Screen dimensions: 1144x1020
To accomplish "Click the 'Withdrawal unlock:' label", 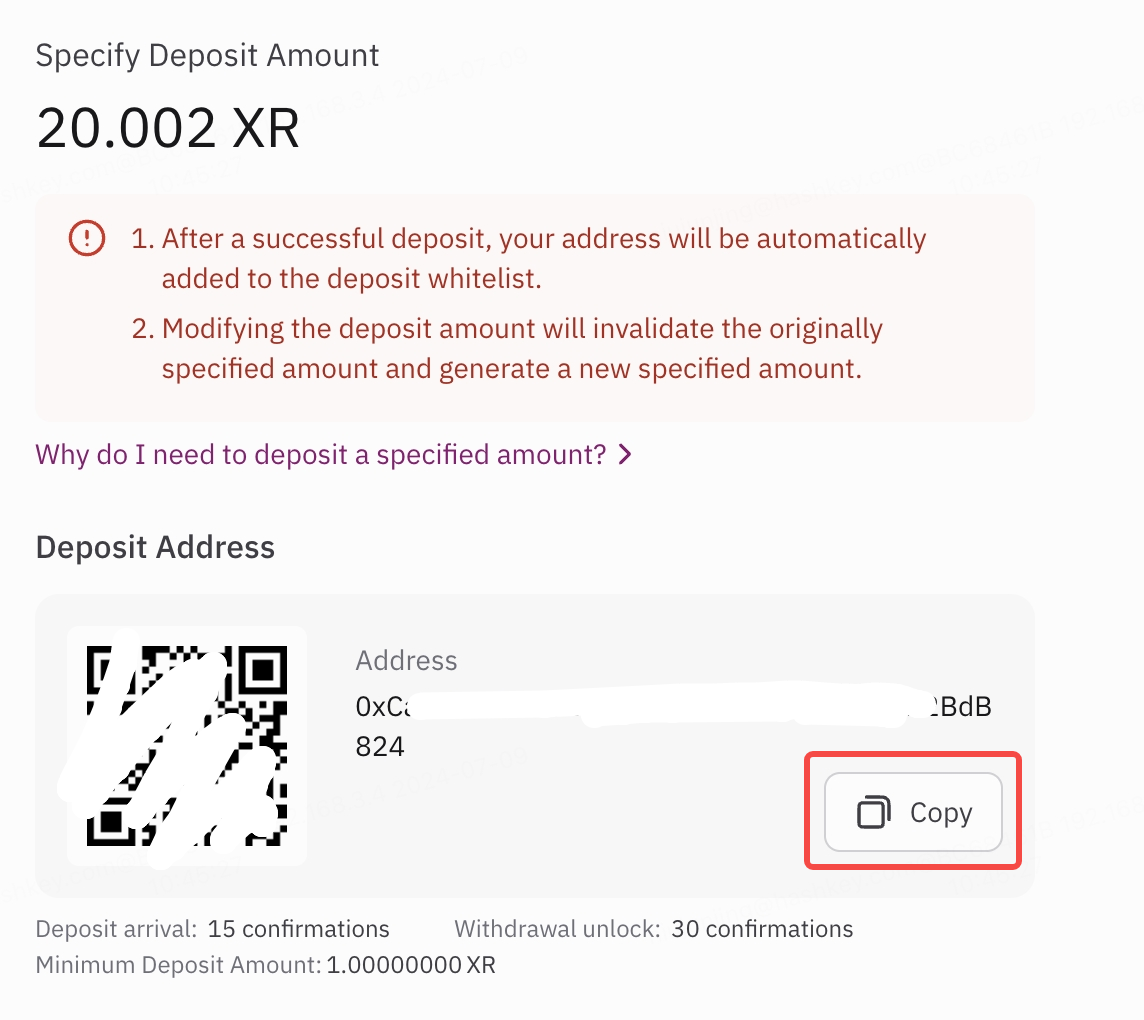I will pyautogui.click(x=557, y=929).
